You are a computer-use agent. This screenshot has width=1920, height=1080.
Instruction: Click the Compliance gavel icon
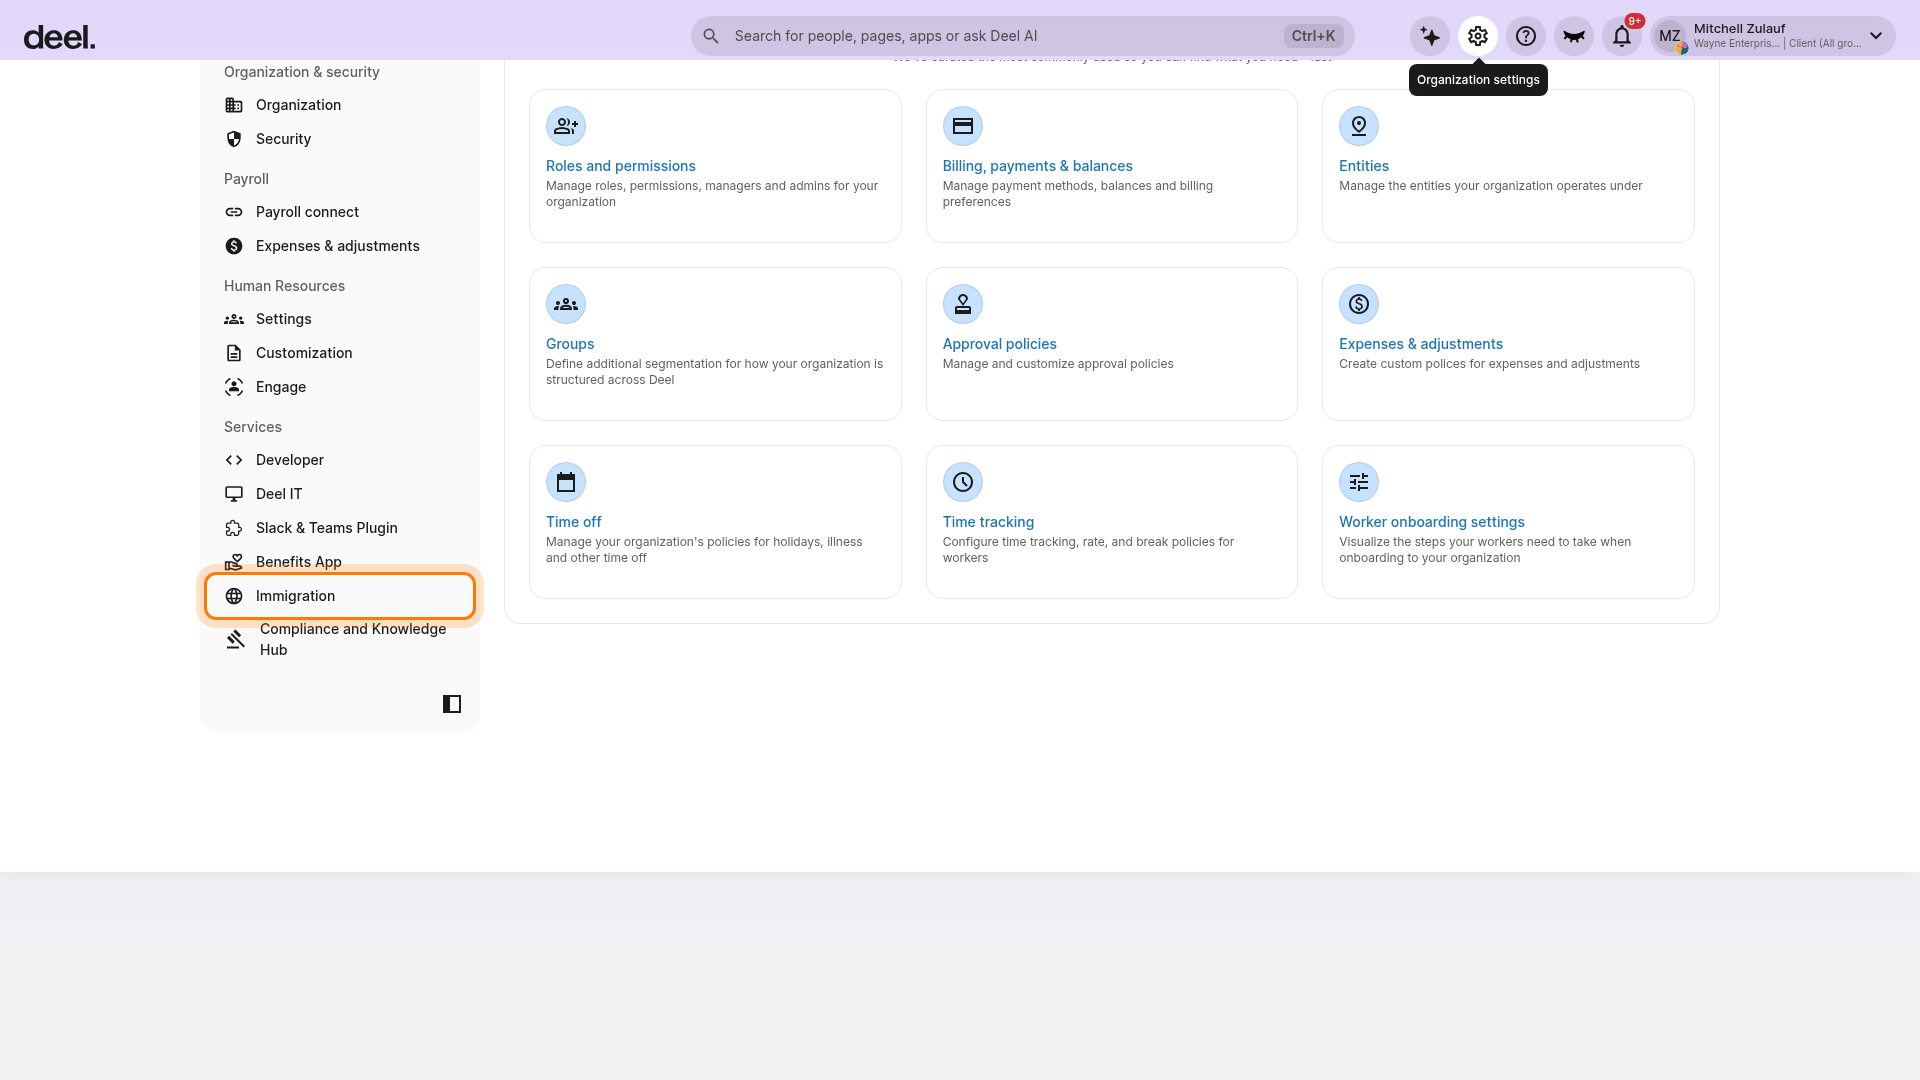point(235,639)
